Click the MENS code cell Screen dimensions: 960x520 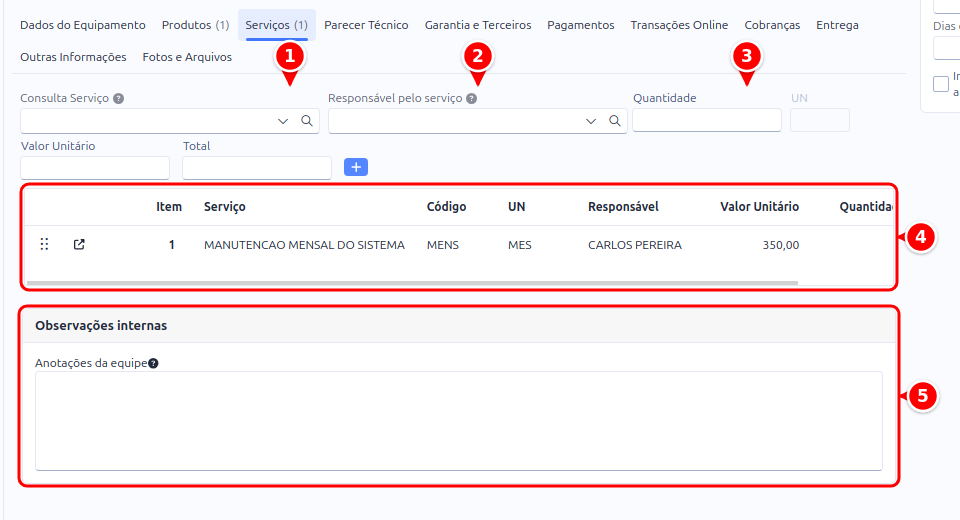click(x=443, y=245)
